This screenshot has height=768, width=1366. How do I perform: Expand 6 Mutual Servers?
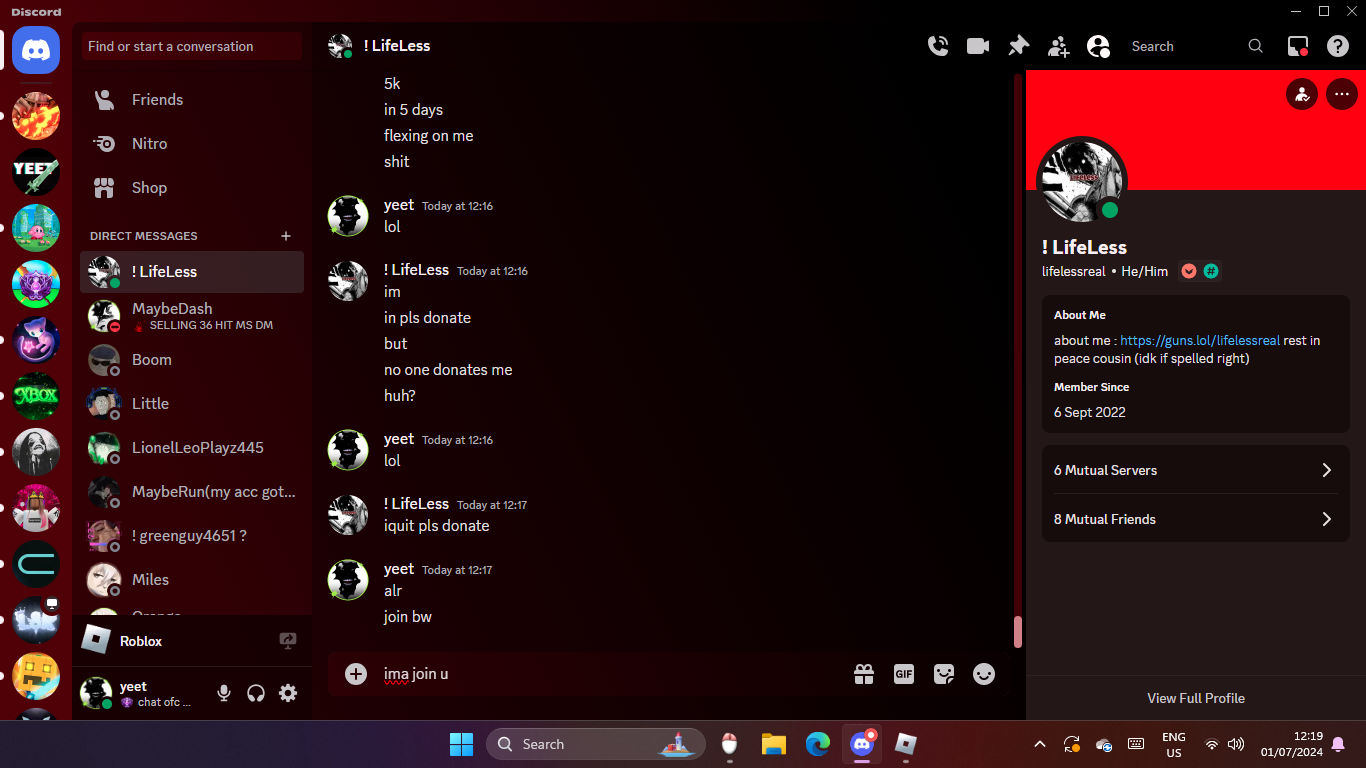pos(1195,470)
